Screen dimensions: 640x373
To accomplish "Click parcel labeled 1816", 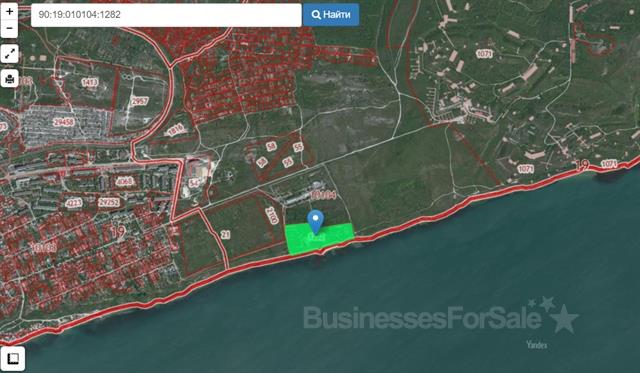I will (x=176, y=130).
